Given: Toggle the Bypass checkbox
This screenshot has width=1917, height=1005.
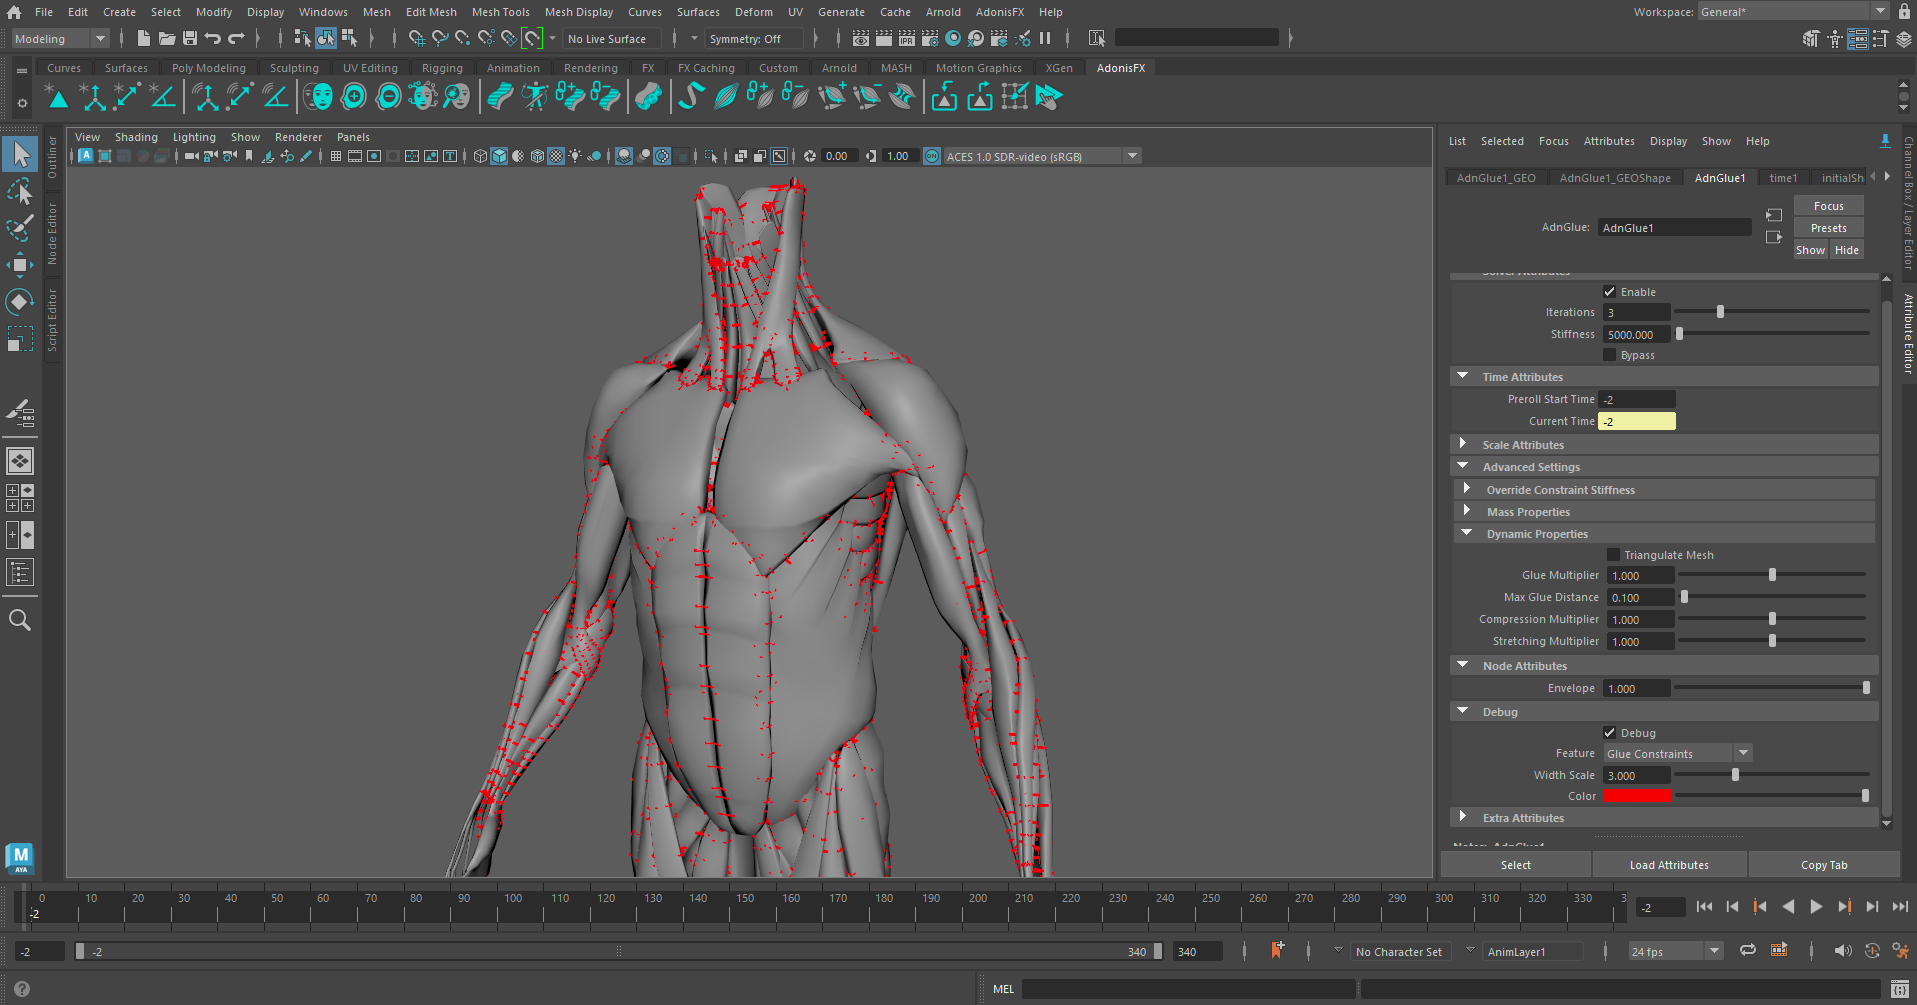Looking at the screenshot, I should pos(1610,355).
